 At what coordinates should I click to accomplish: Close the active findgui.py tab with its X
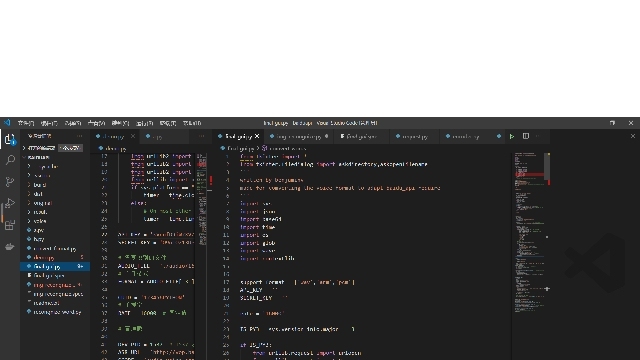click(257, 136)
